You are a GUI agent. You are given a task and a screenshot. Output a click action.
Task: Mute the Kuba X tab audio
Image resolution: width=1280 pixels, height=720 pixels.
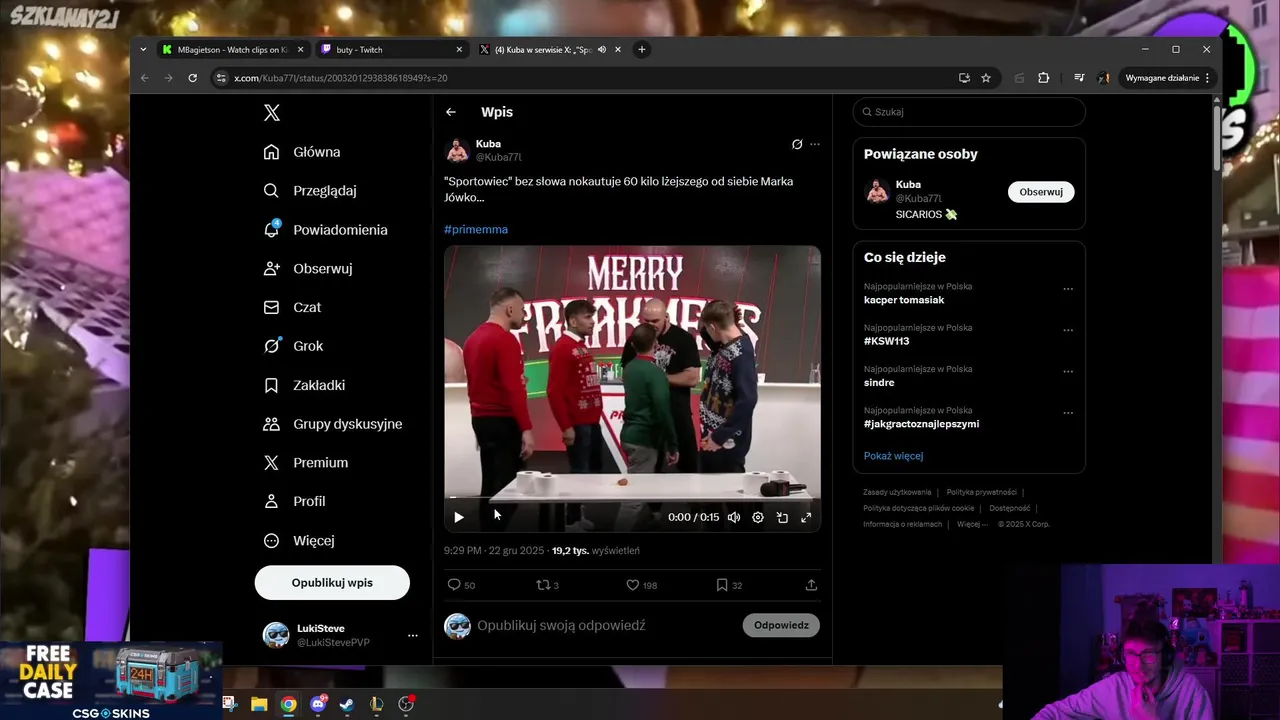(602, 50)
